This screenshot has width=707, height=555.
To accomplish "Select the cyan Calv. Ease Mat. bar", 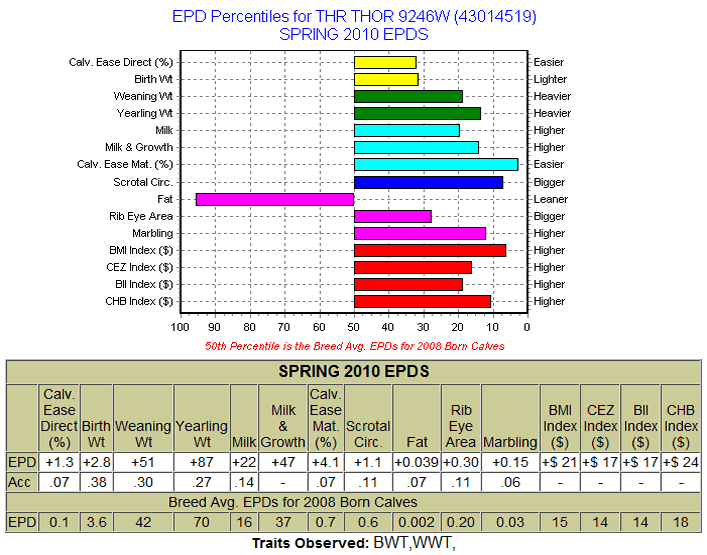I will pos(436,165).
